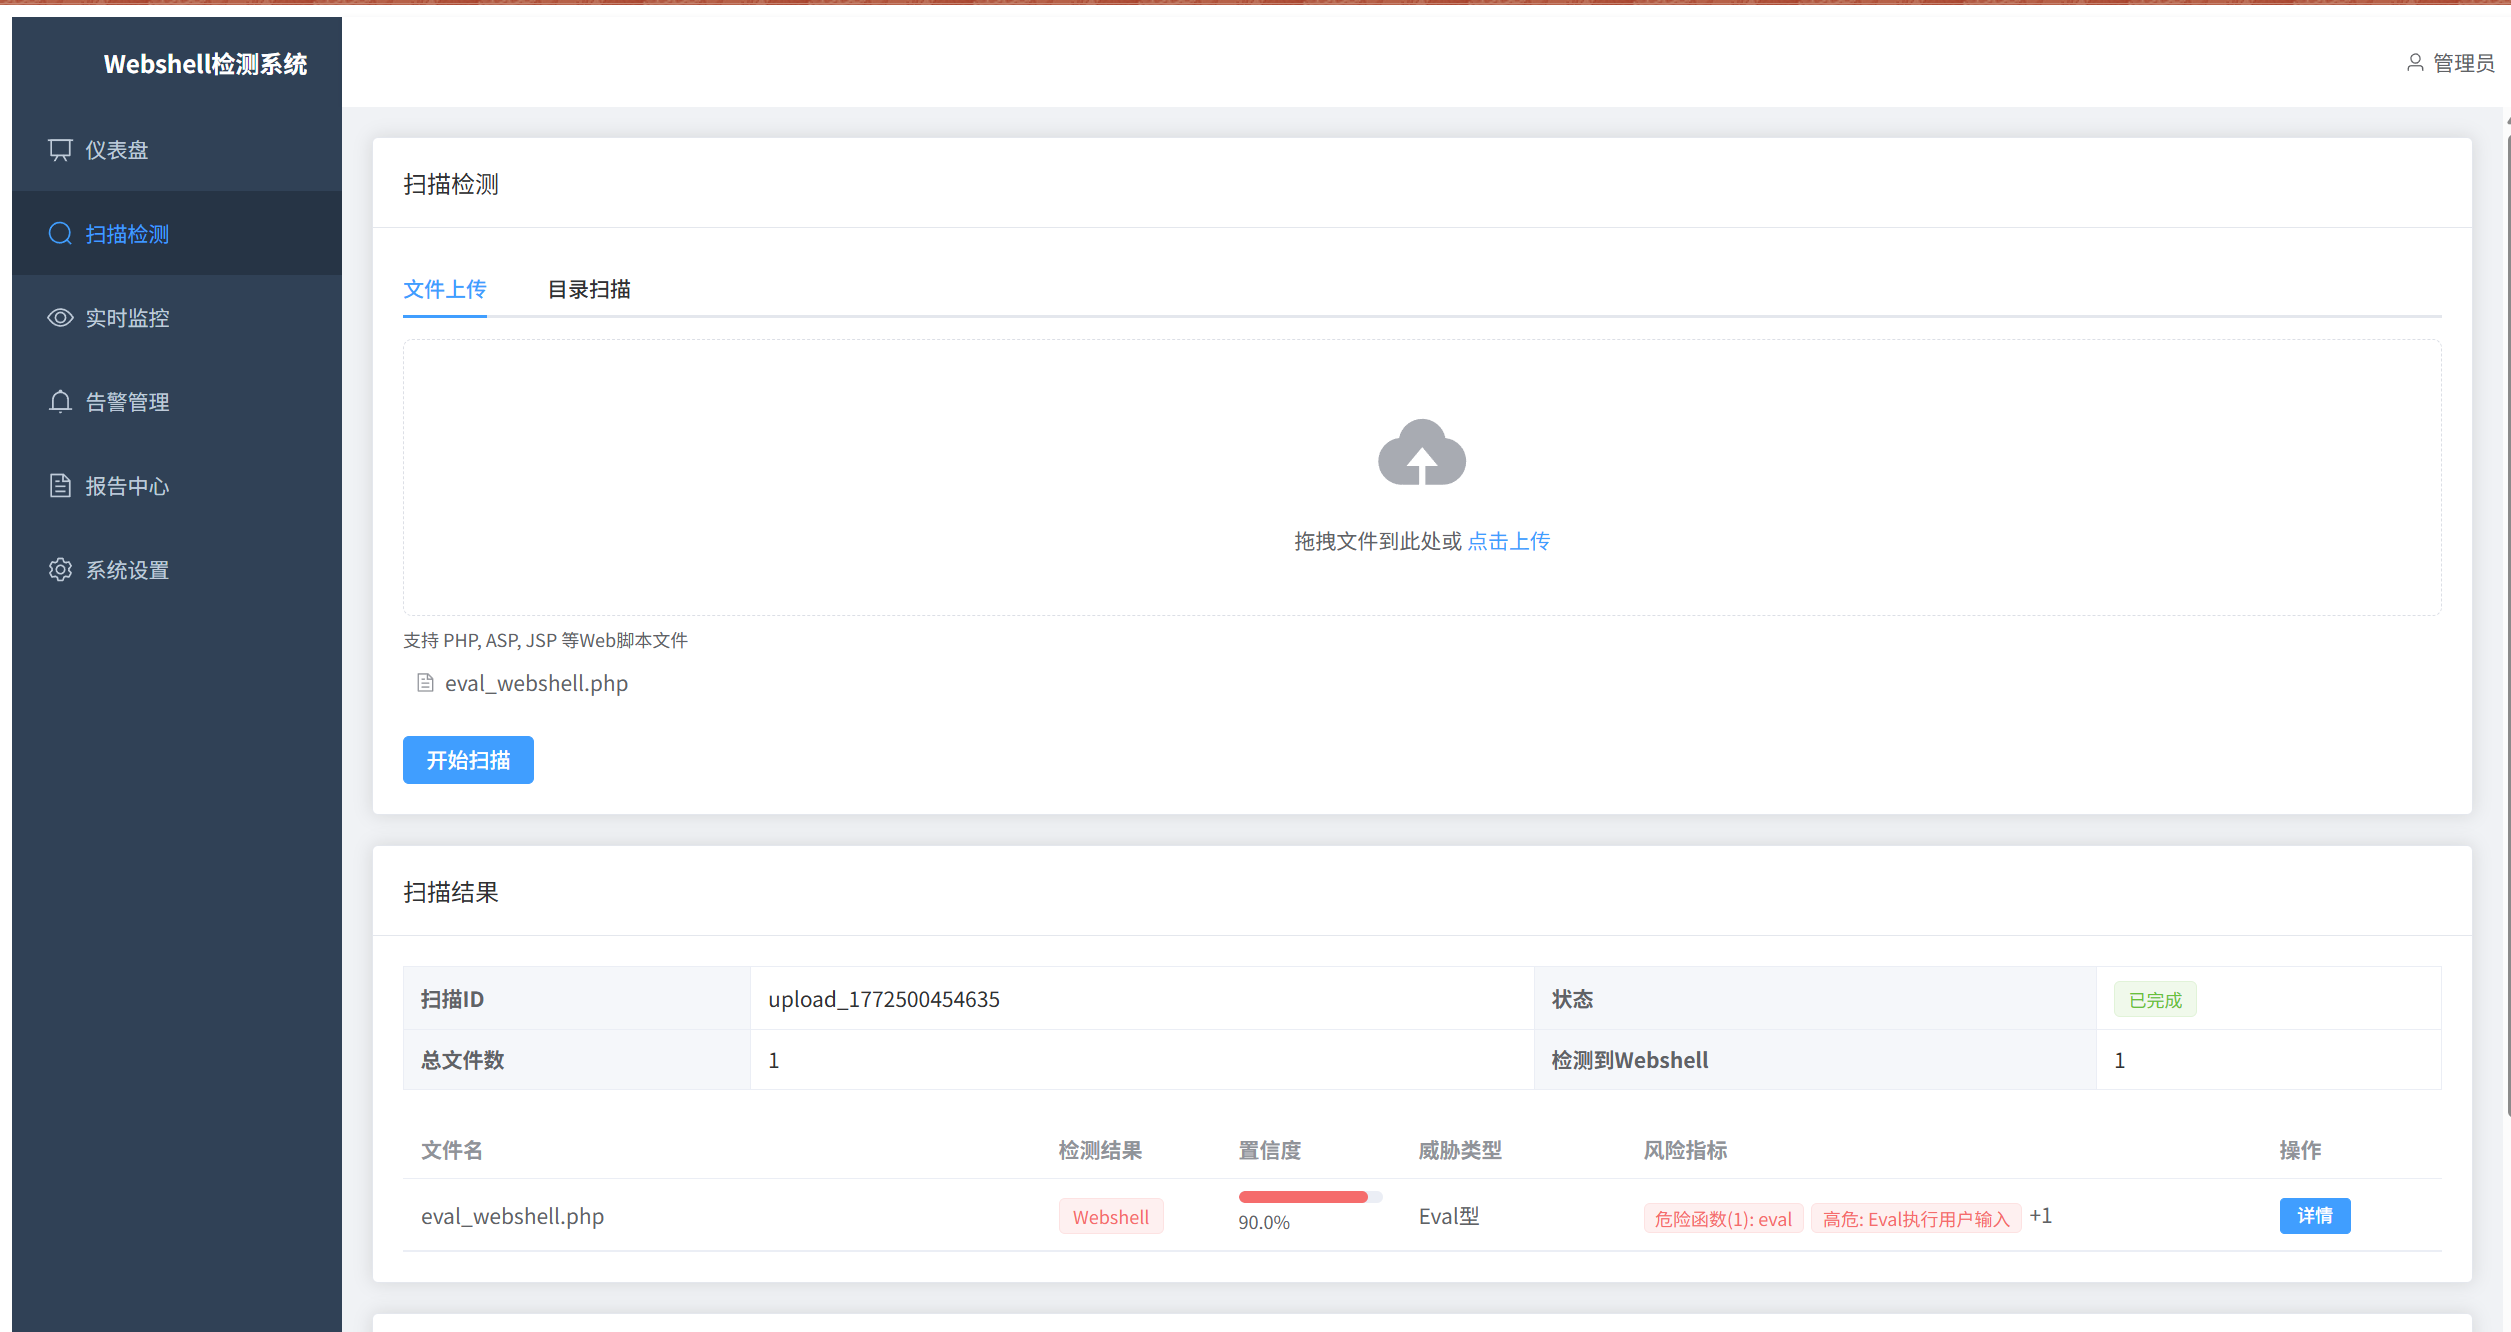The height and width of the screenshot is (1332, 2511).
Task: Click the administrator user icon
Action: click(2414, 63)
